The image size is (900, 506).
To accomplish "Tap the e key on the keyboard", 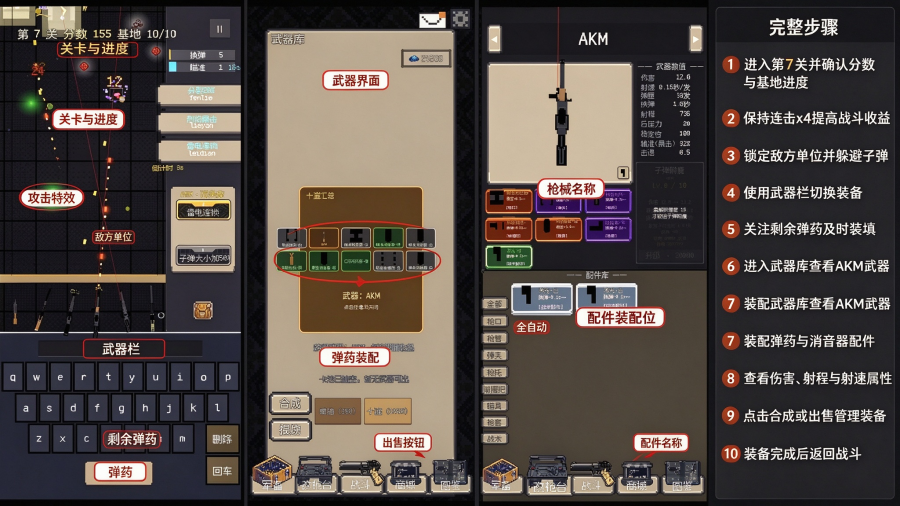I will (60, 377).
